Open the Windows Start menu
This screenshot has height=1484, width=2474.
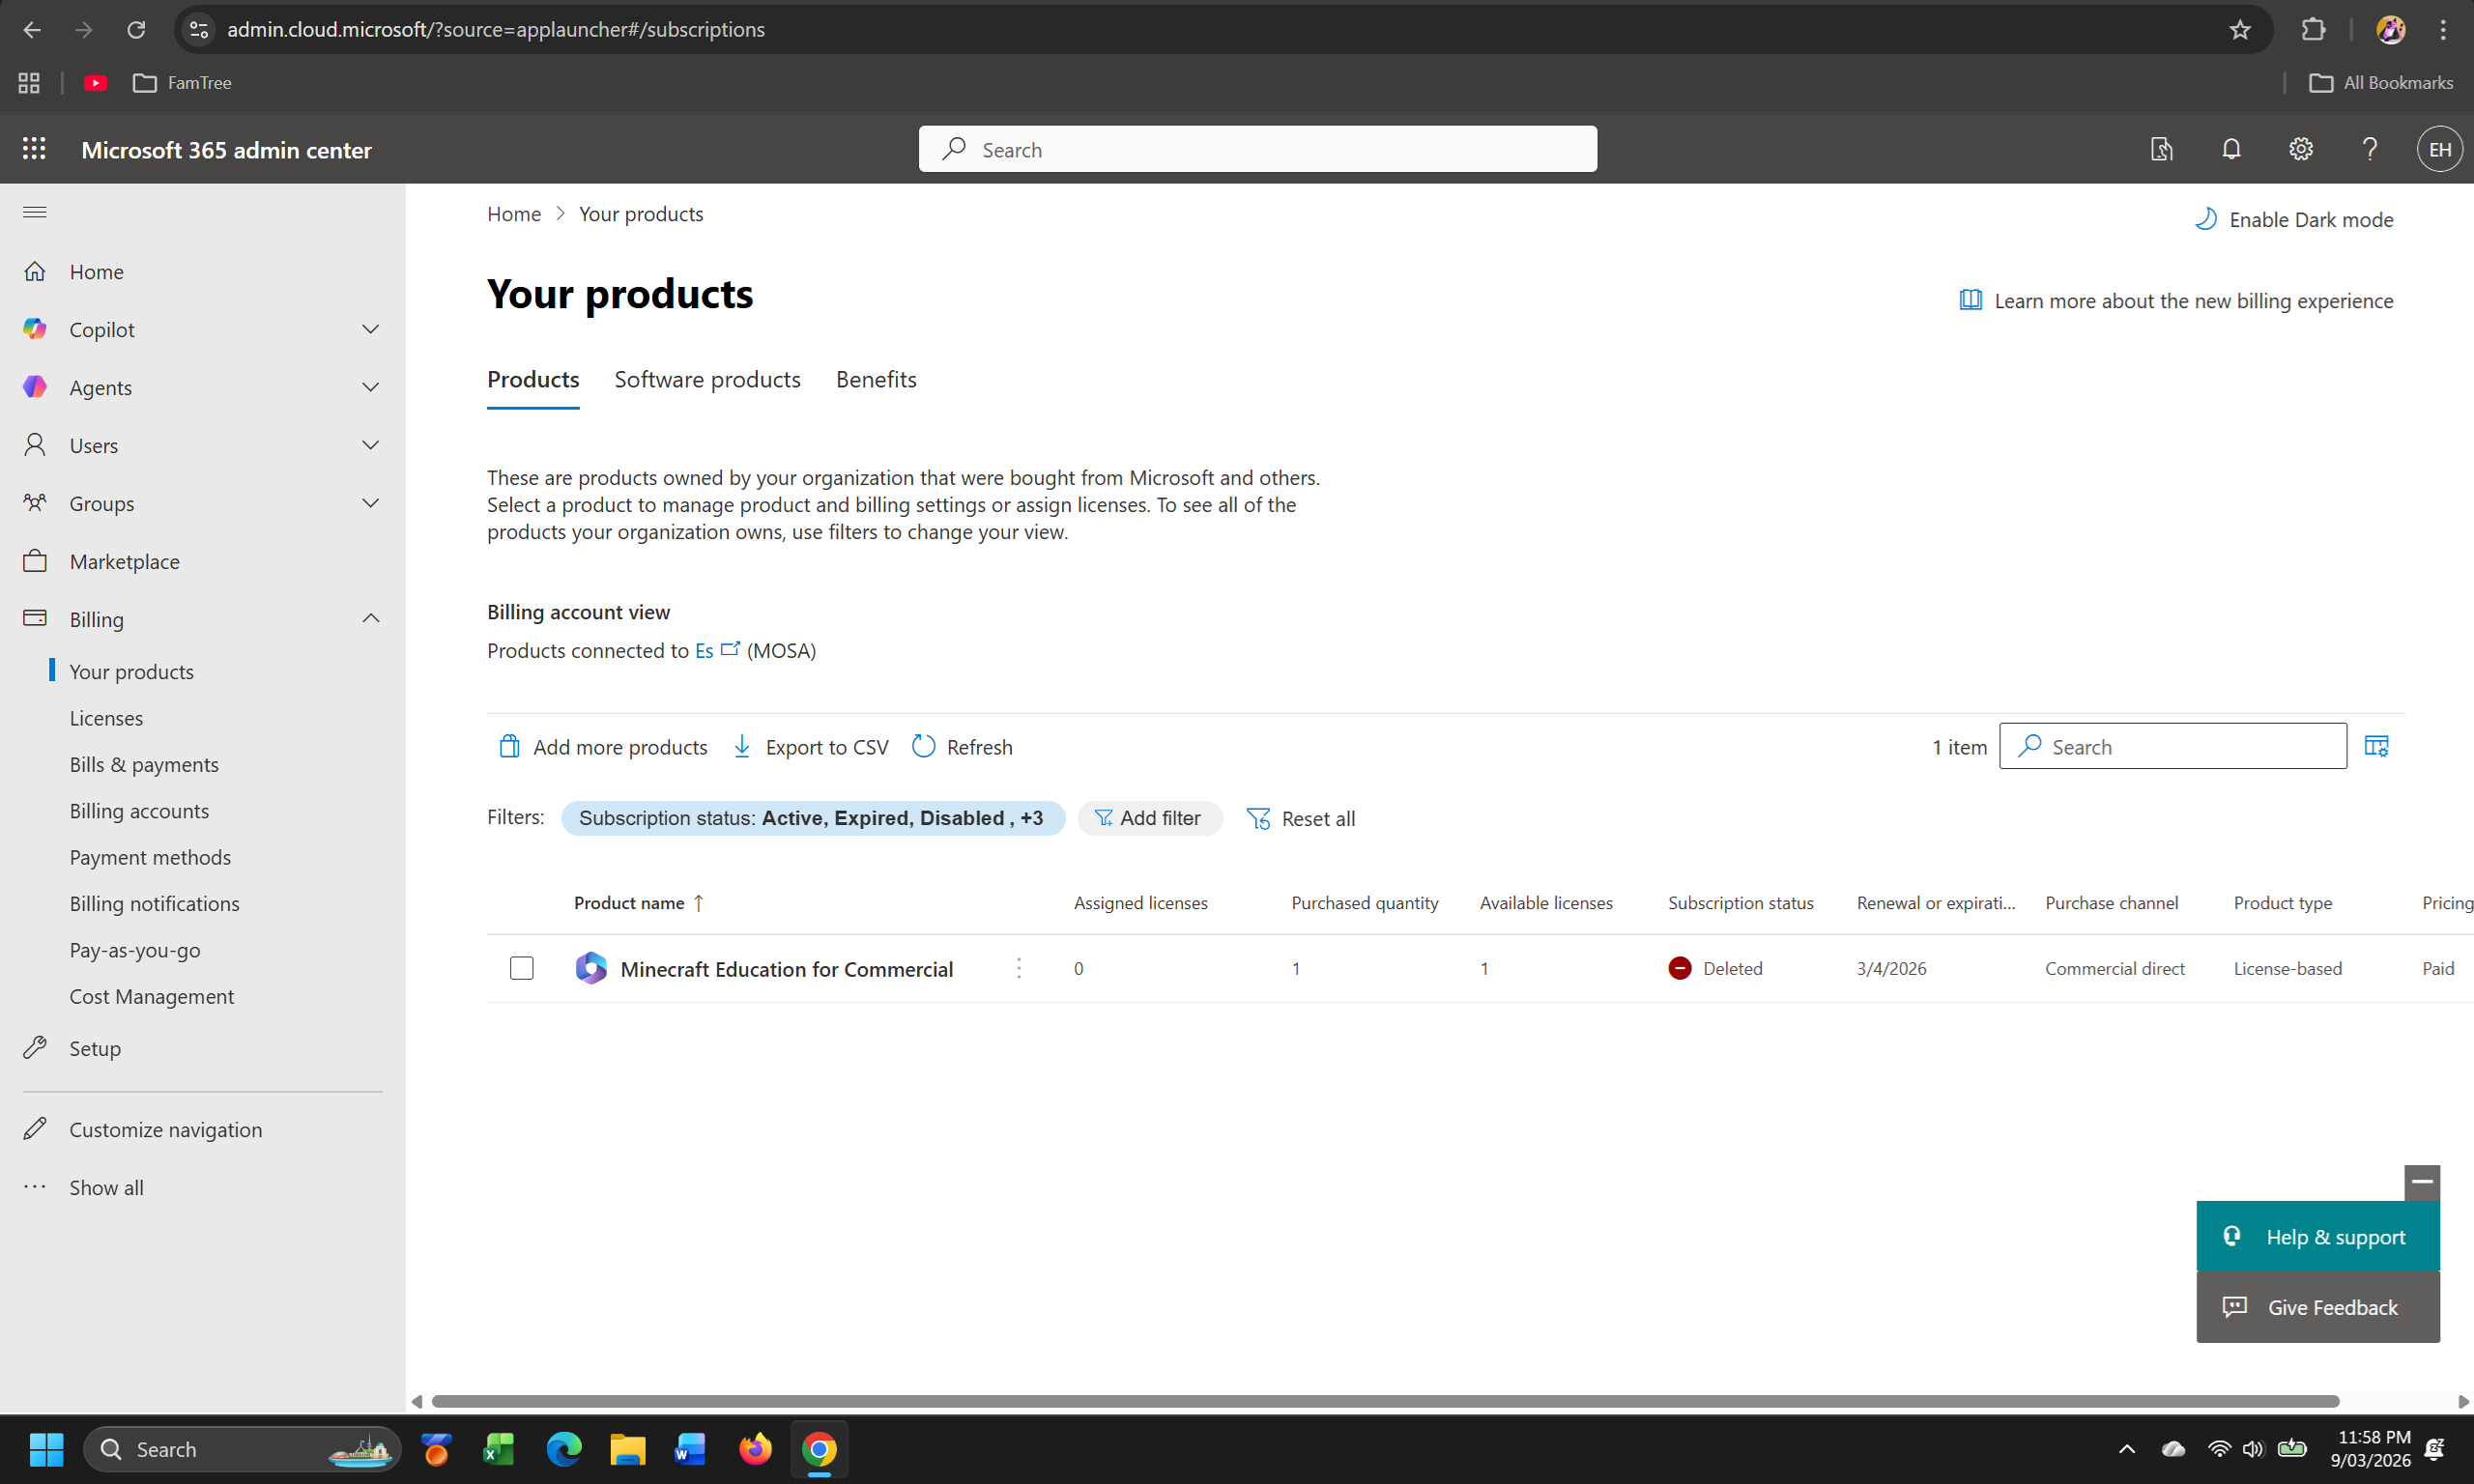(46, 1449)
